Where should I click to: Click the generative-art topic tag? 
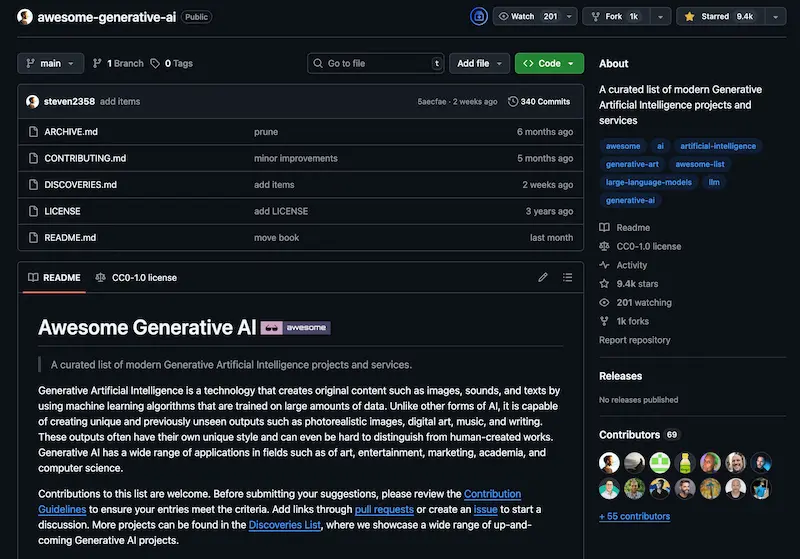(x=632, y=164)
